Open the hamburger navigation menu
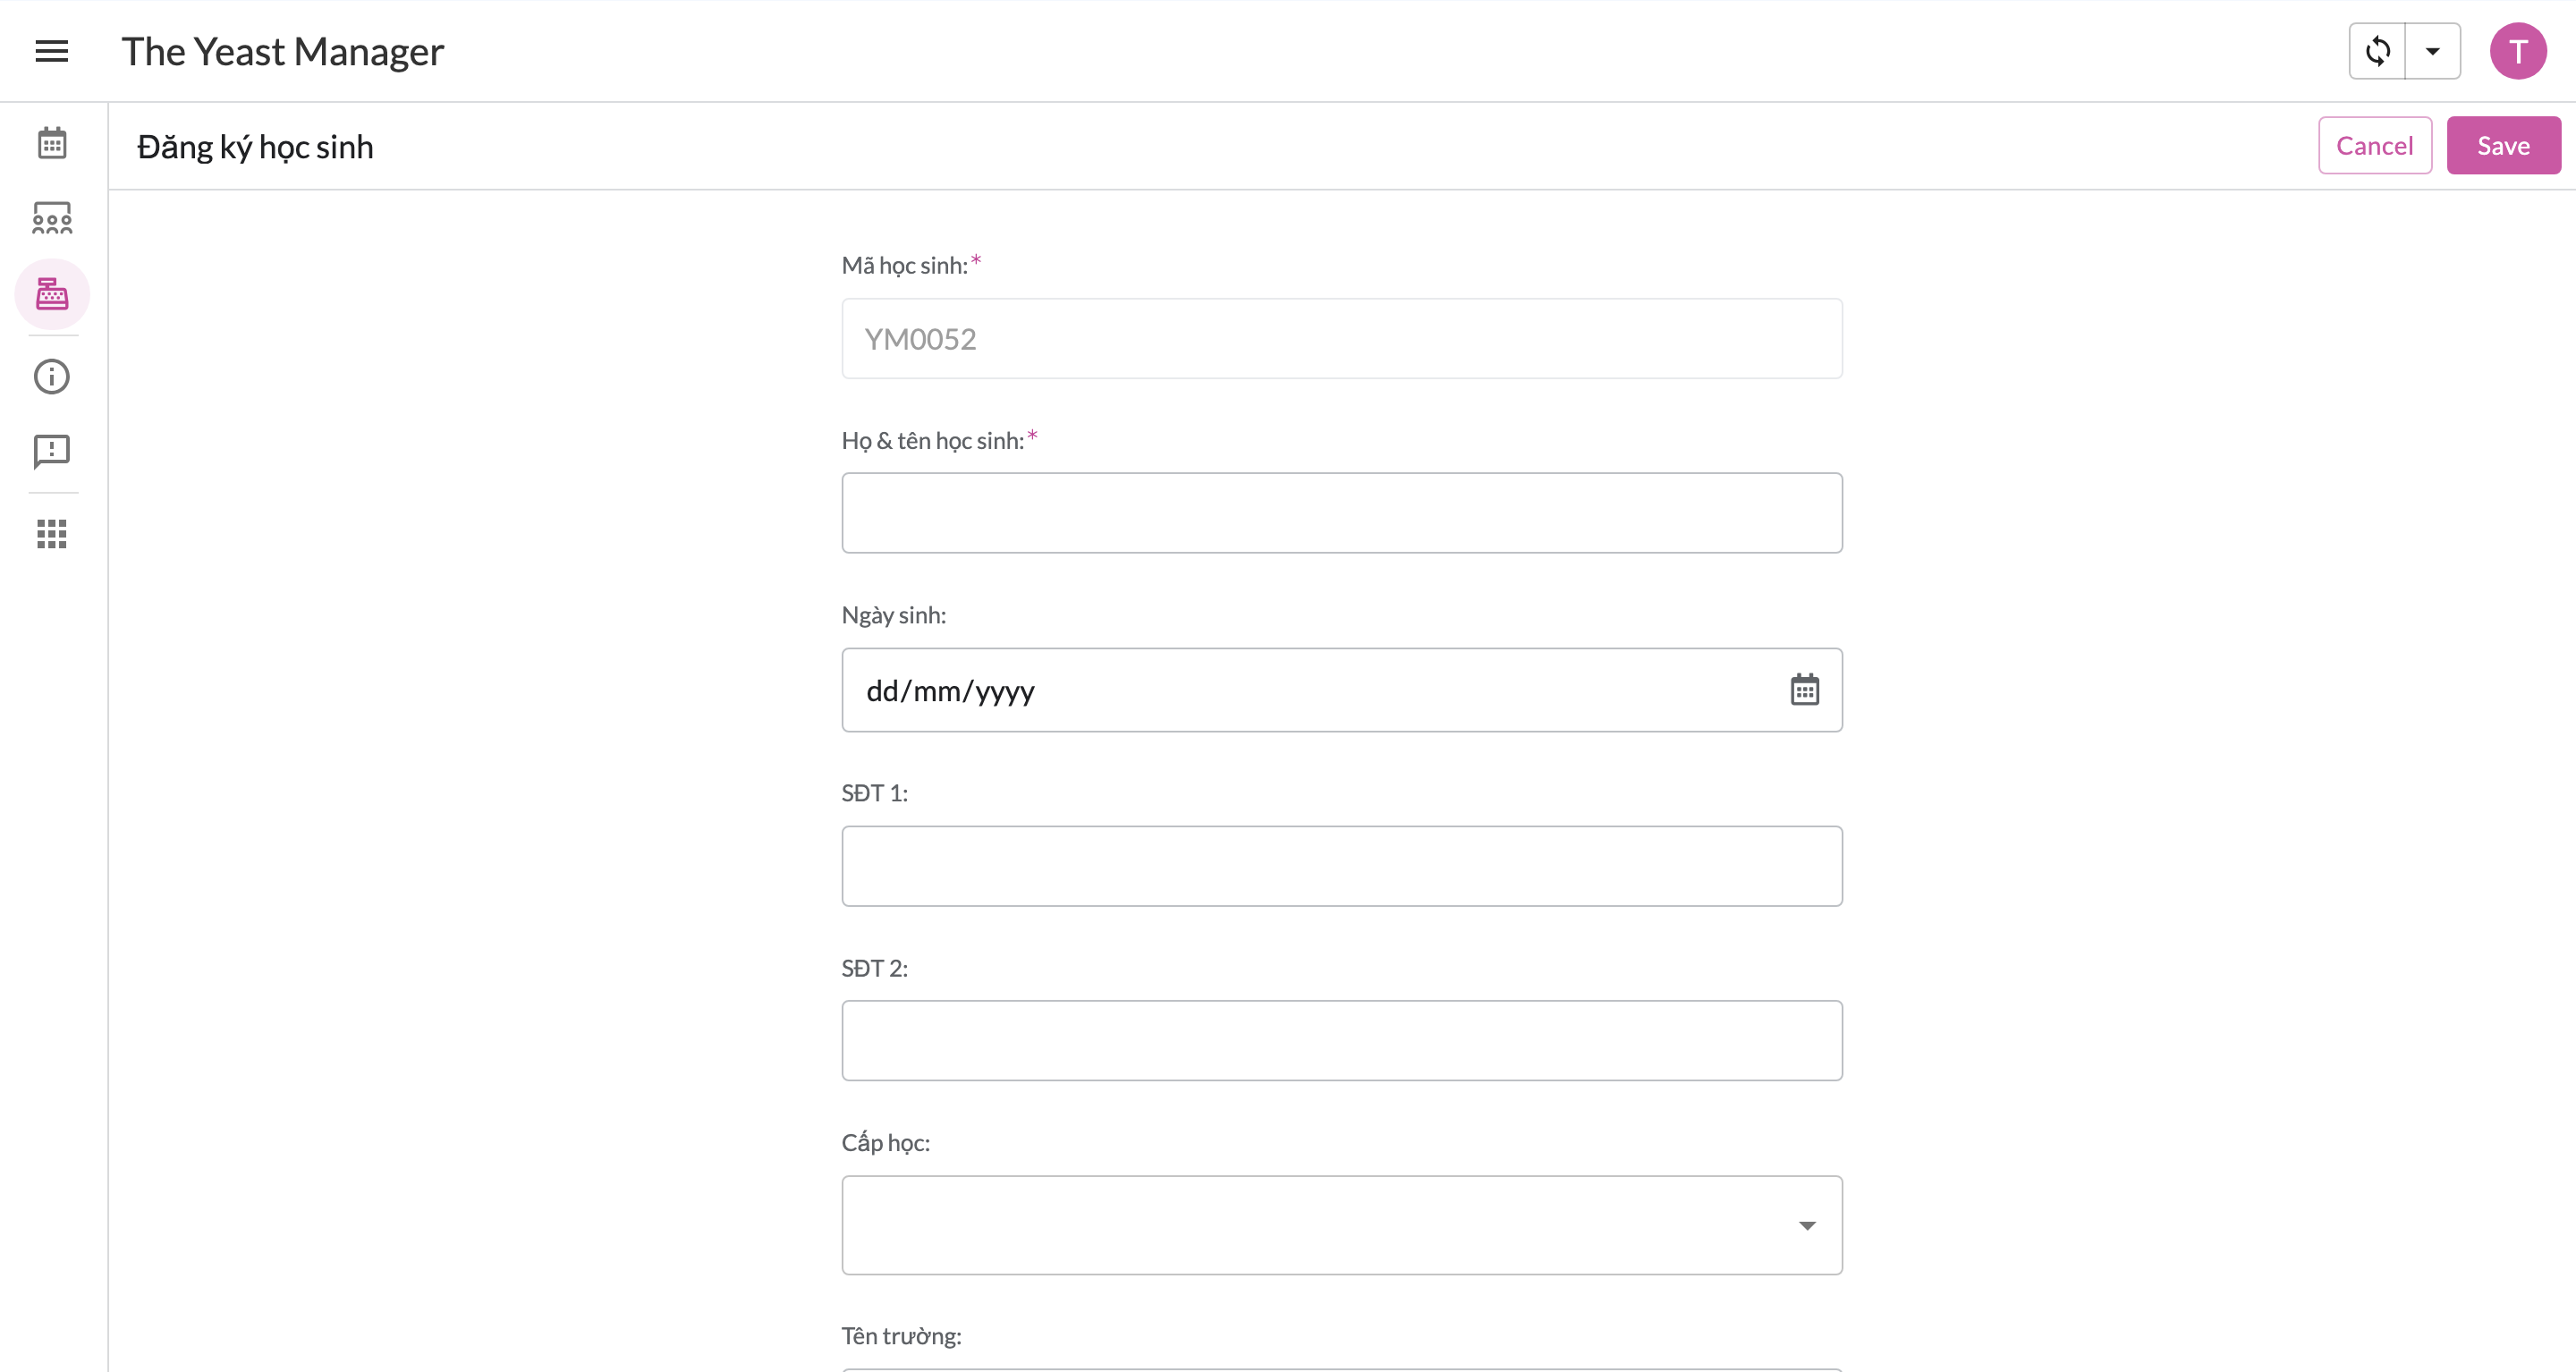The height and width of the screenshot is (1372, 2576). click(x=51, y=51)
